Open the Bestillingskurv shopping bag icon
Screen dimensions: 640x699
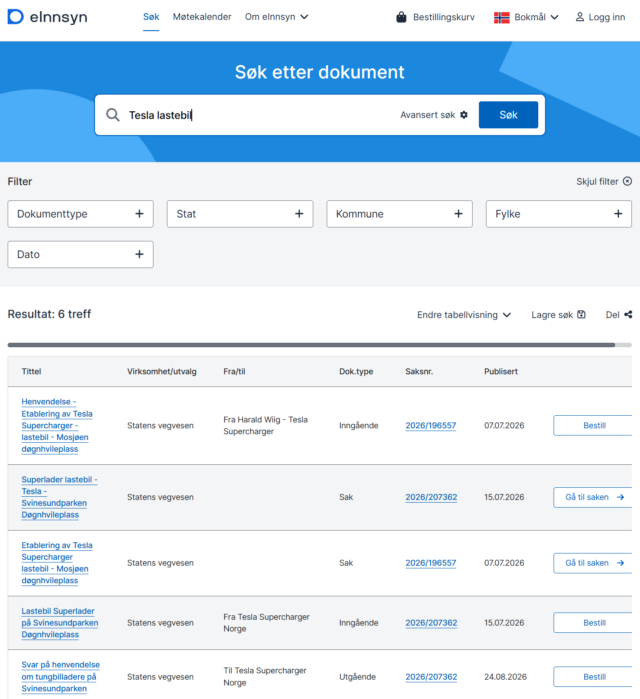tap(401, 17)
